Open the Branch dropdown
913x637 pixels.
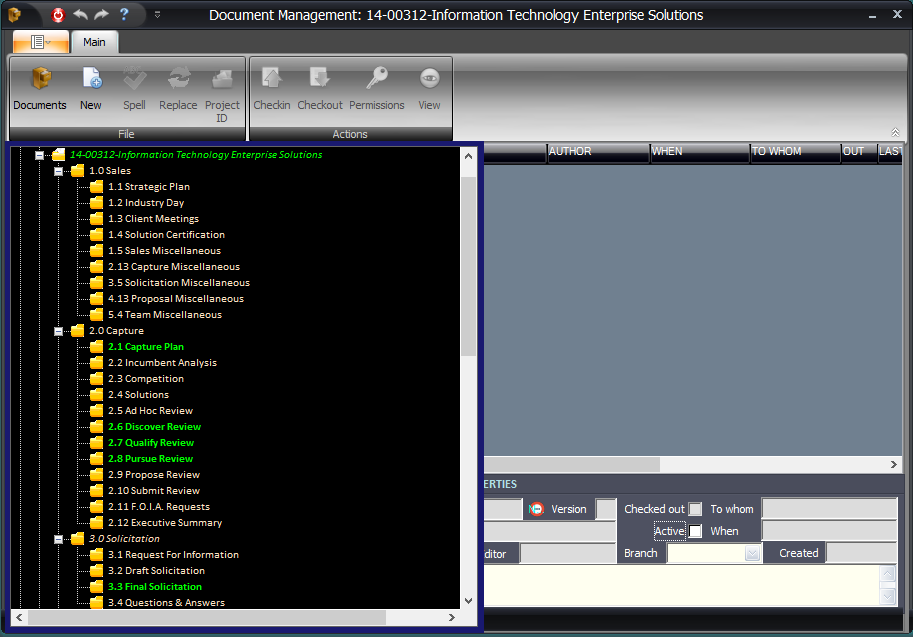click(752, 554)
